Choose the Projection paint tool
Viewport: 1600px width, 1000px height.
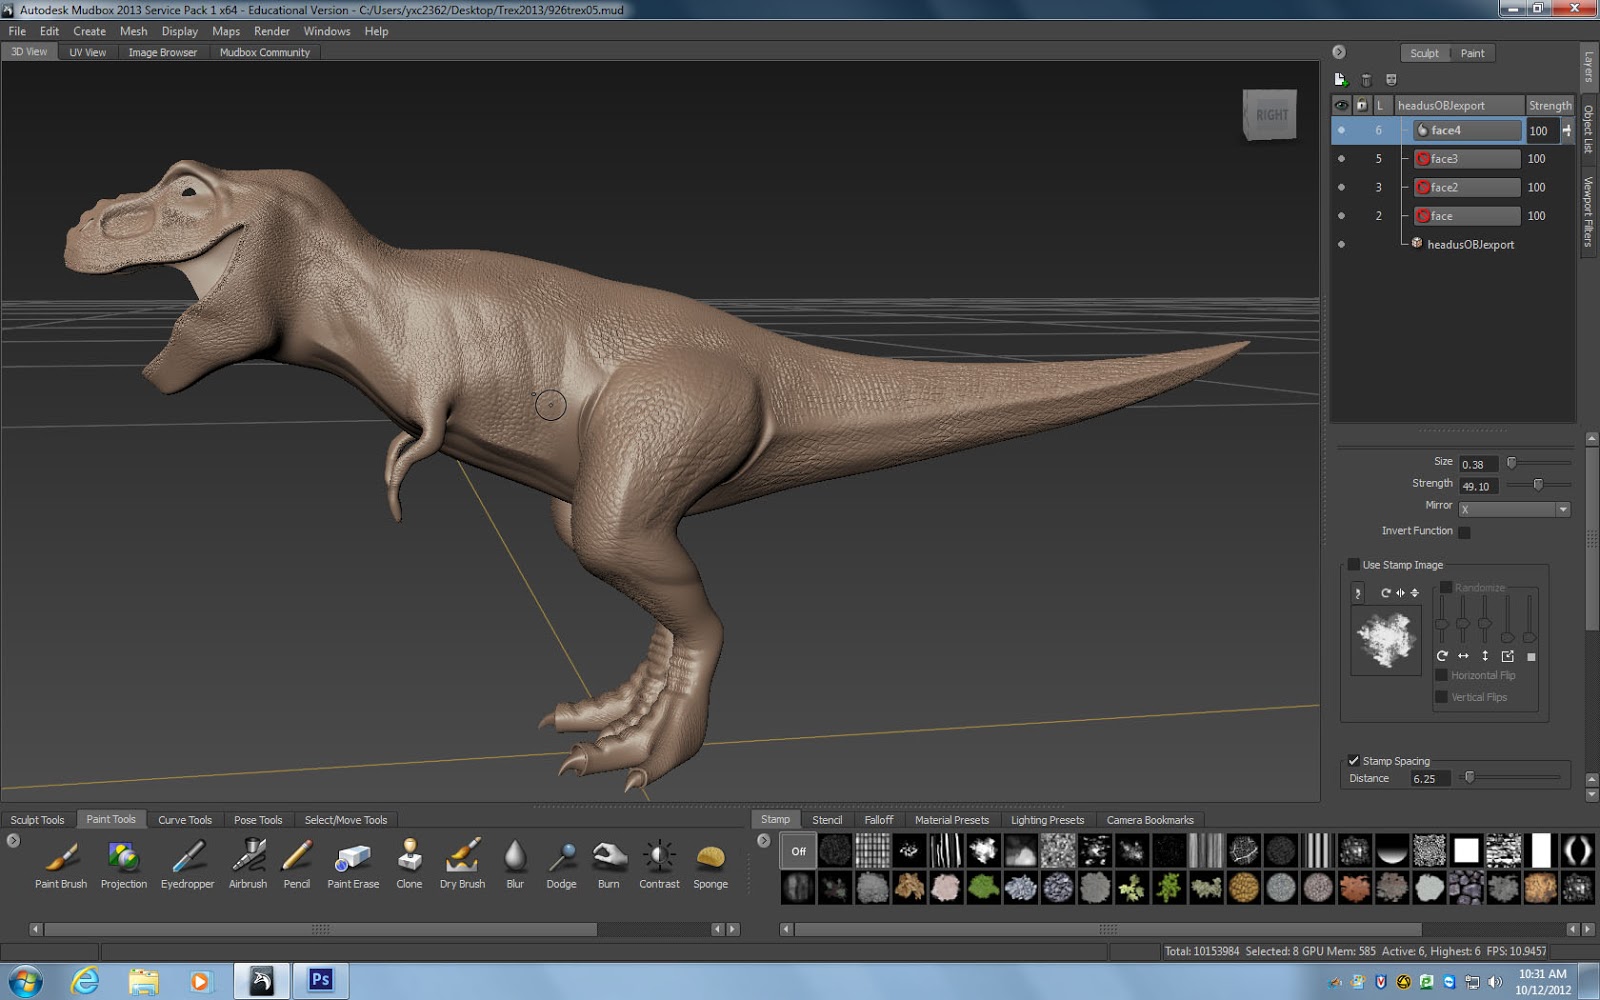[x=123, y=858]
